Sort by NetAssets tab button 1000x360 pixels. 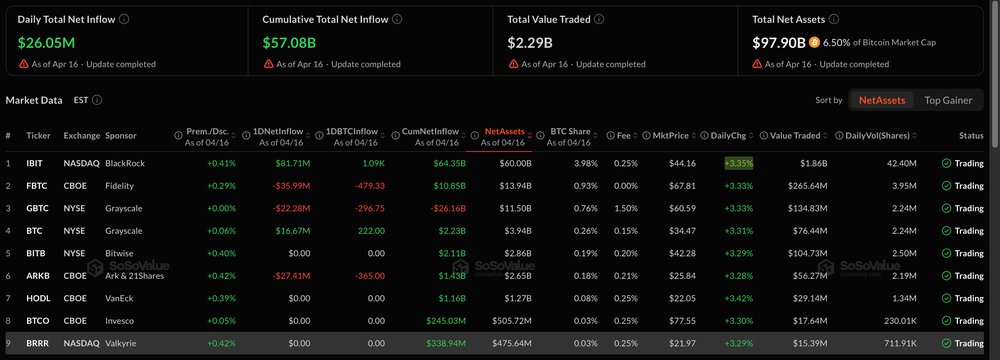[882, 100]
